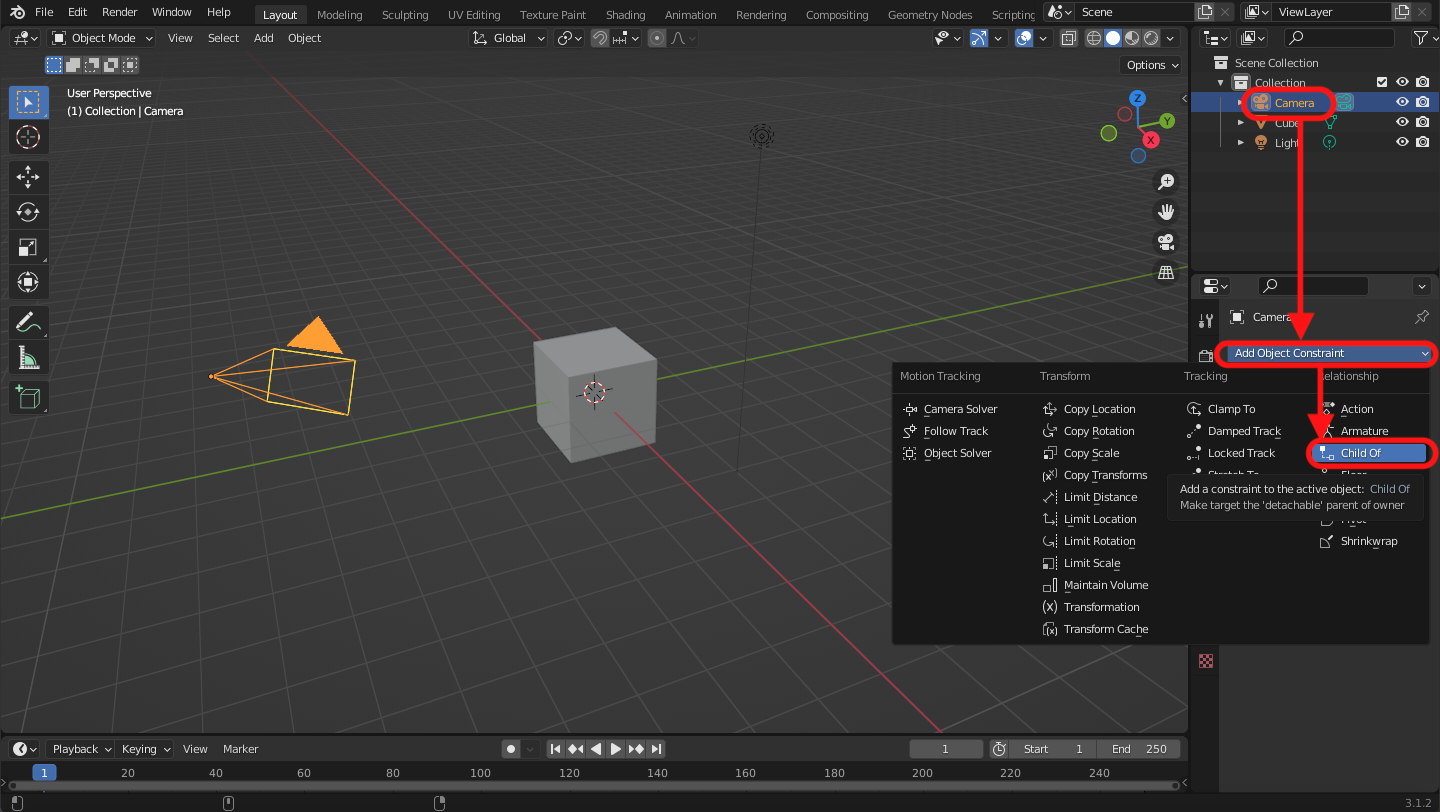Open the Object Mode dropdown
The image size is (1440, 812).
102,38
